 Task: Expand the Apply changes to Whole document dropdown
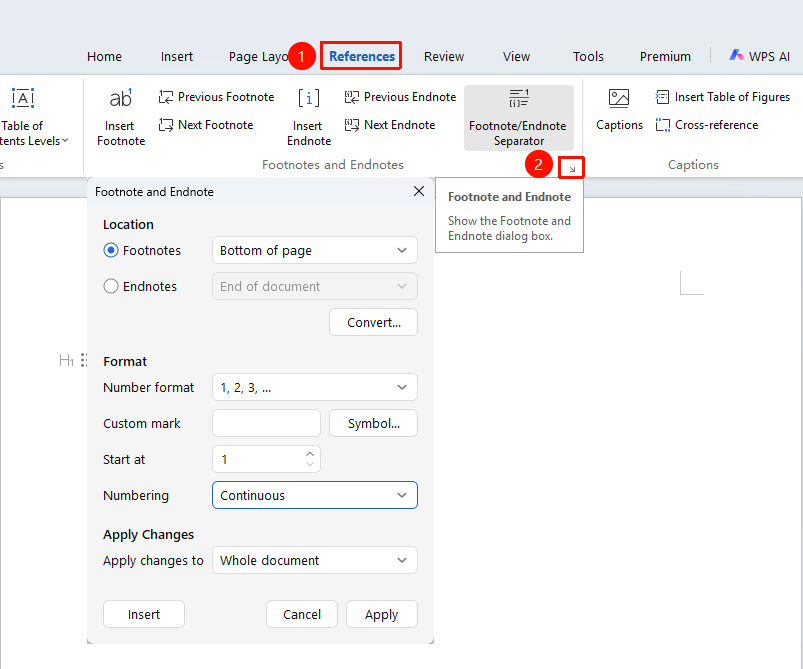pyautogui.click(x=315, y=560)
